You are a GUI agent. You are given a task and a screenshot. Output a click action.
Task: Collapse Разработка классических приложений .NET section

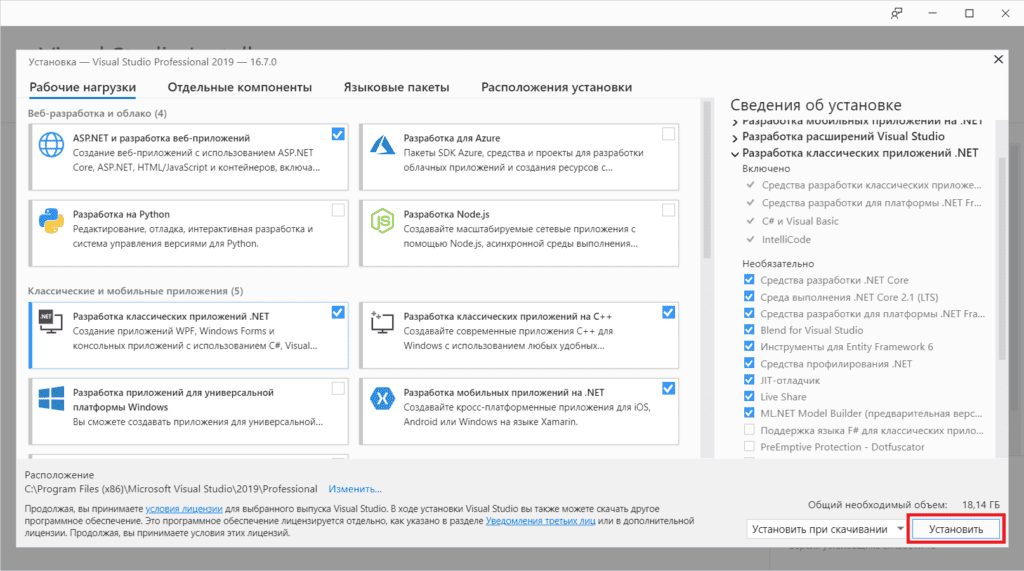coord(735,154)
